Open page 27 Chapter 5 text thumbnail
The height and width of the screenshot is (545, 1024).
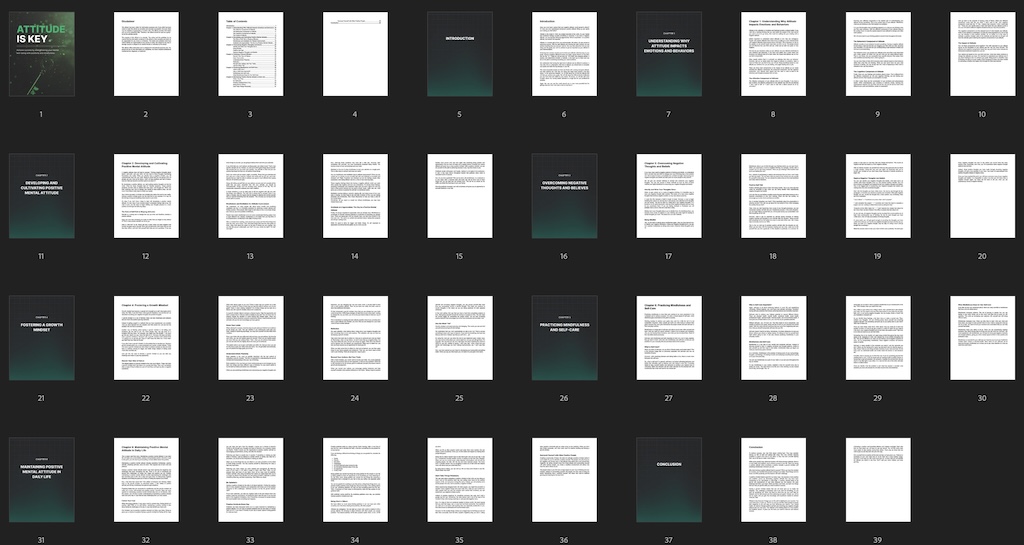point(668,338)
